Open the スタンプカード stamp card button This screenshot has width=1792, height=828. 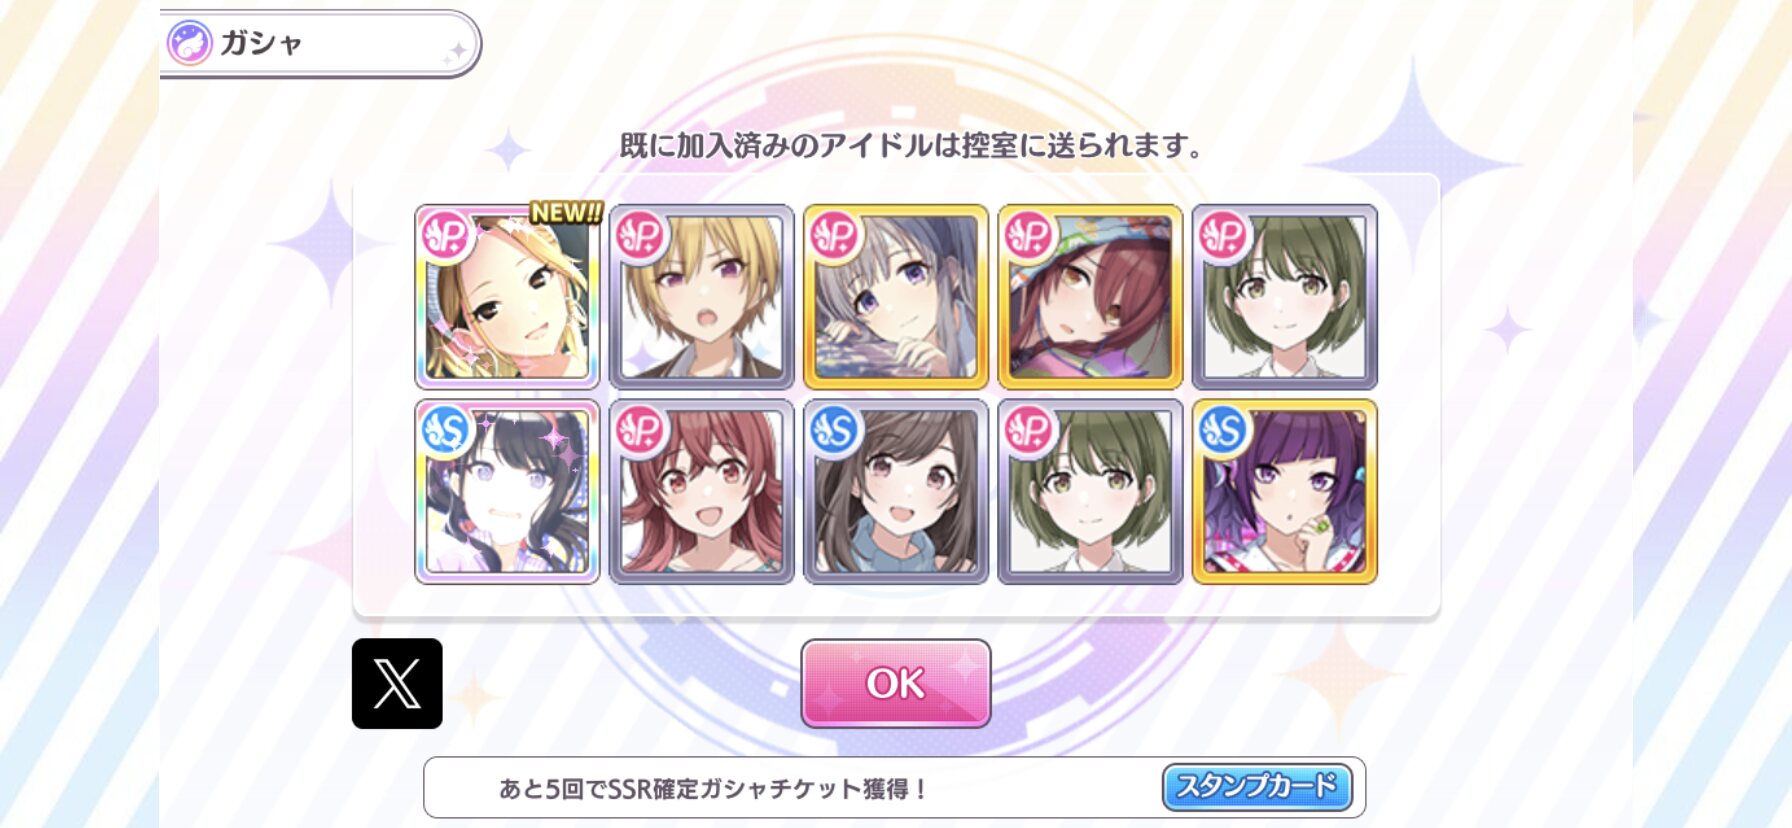coord(1257,787)
